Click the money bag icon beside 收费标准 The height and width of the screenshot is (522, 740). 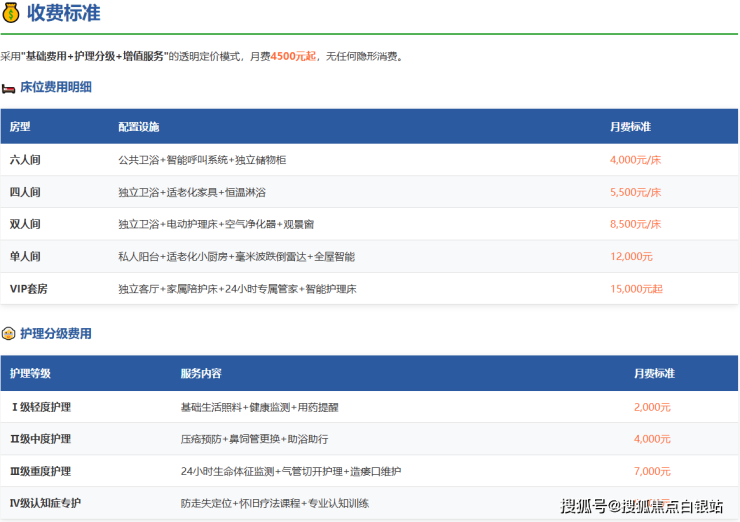click(x=12, y=14)
